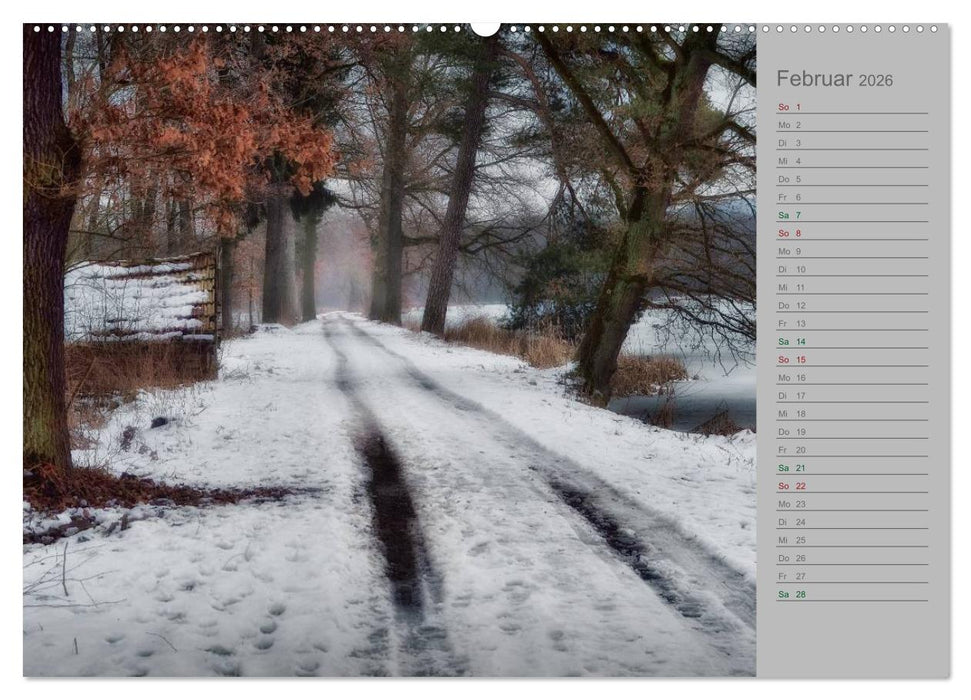This screenshot has width=971, height=700.
Task: Click the Do 19 date row
Action: [x=791, y=432]
